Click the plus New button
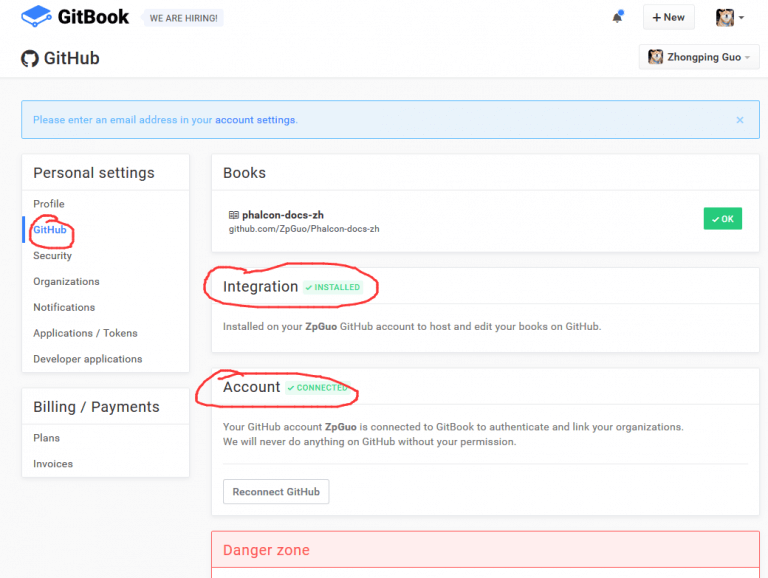768x578 pixels. pos(668,17)
